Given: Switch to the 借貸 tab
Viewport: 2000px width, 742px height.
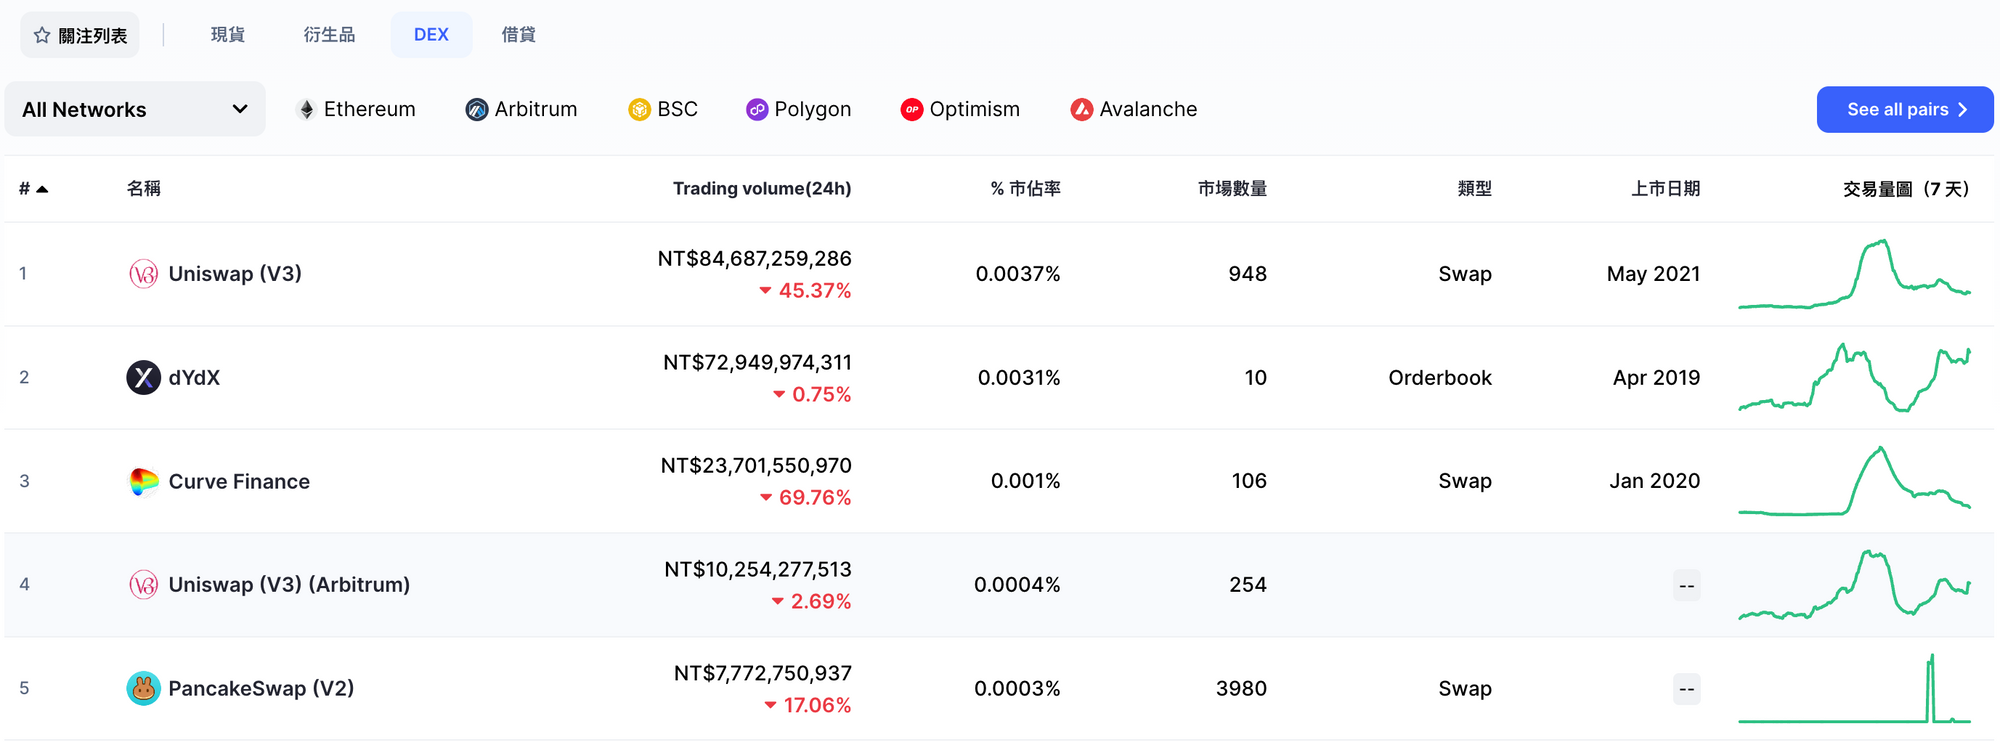Looking at the screenshot, I should [518, 35].
